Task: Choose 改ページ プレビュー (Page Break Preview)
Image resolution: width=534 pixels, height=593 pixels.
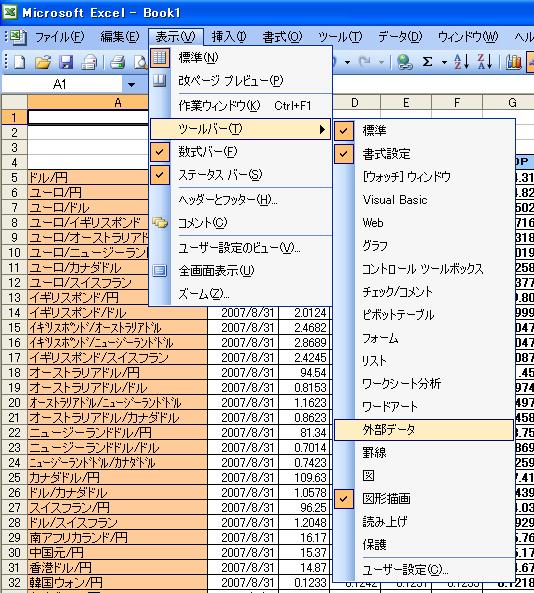Action: pyautogui.click(x=241, y=81)
